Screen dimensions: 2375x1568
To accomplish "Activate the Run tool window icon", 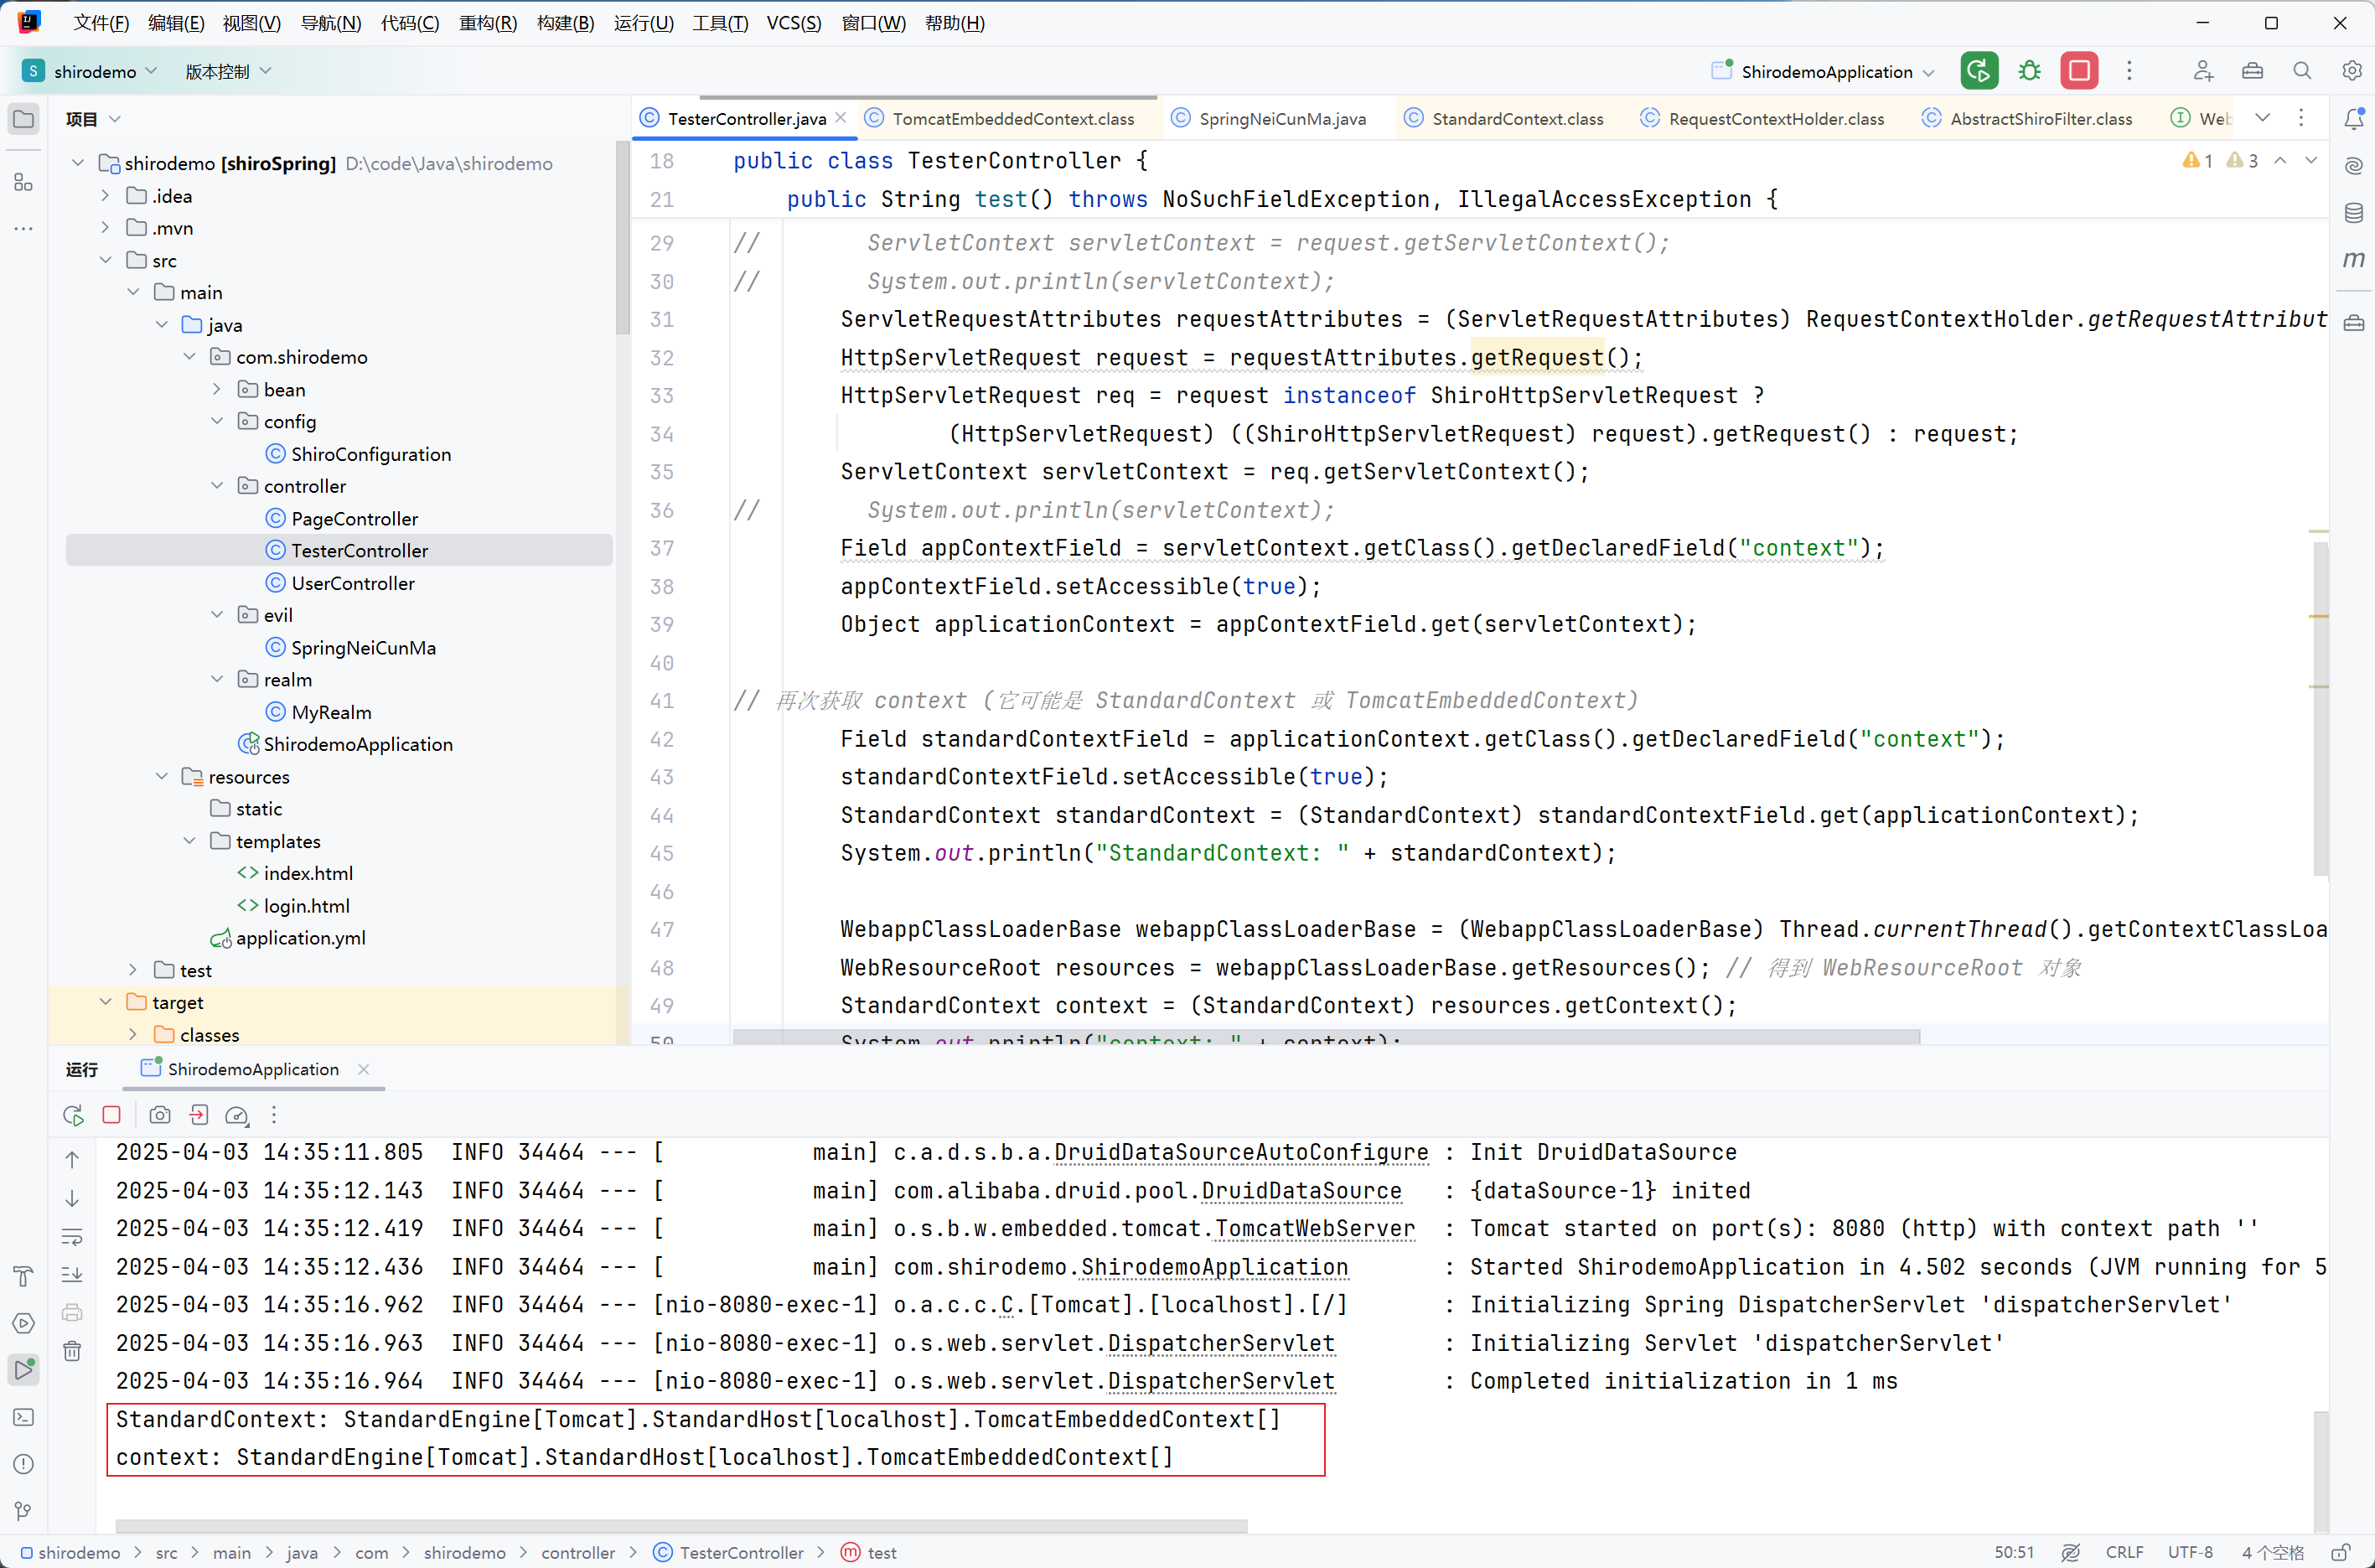I will point(23,1369).
